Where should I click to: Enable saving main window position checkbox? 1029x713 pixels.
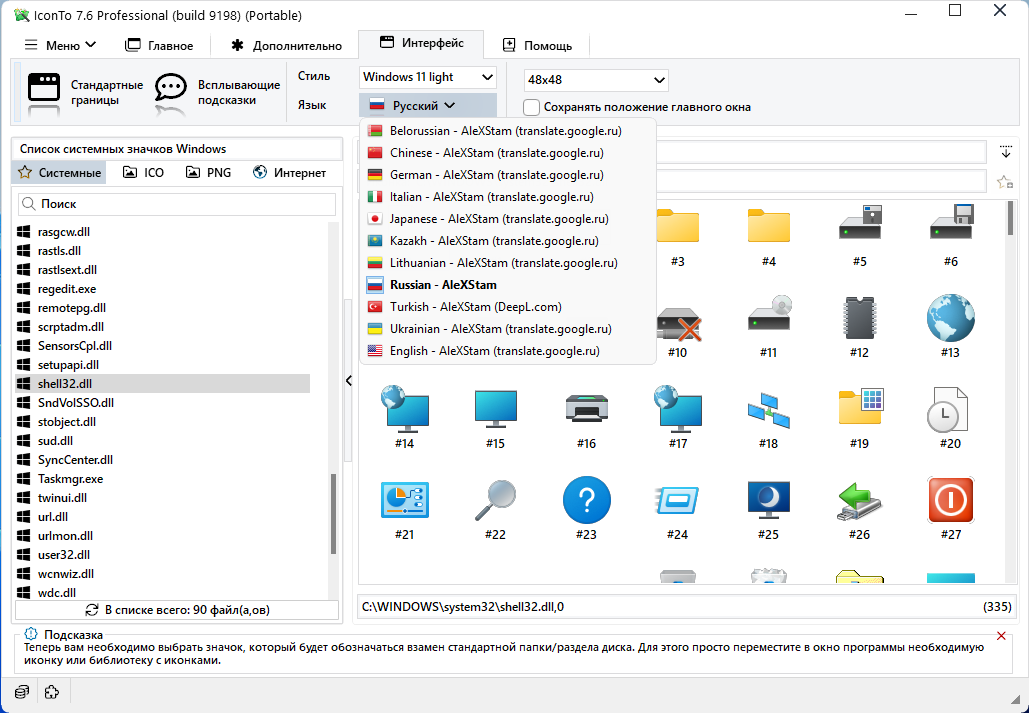point(532,107)
